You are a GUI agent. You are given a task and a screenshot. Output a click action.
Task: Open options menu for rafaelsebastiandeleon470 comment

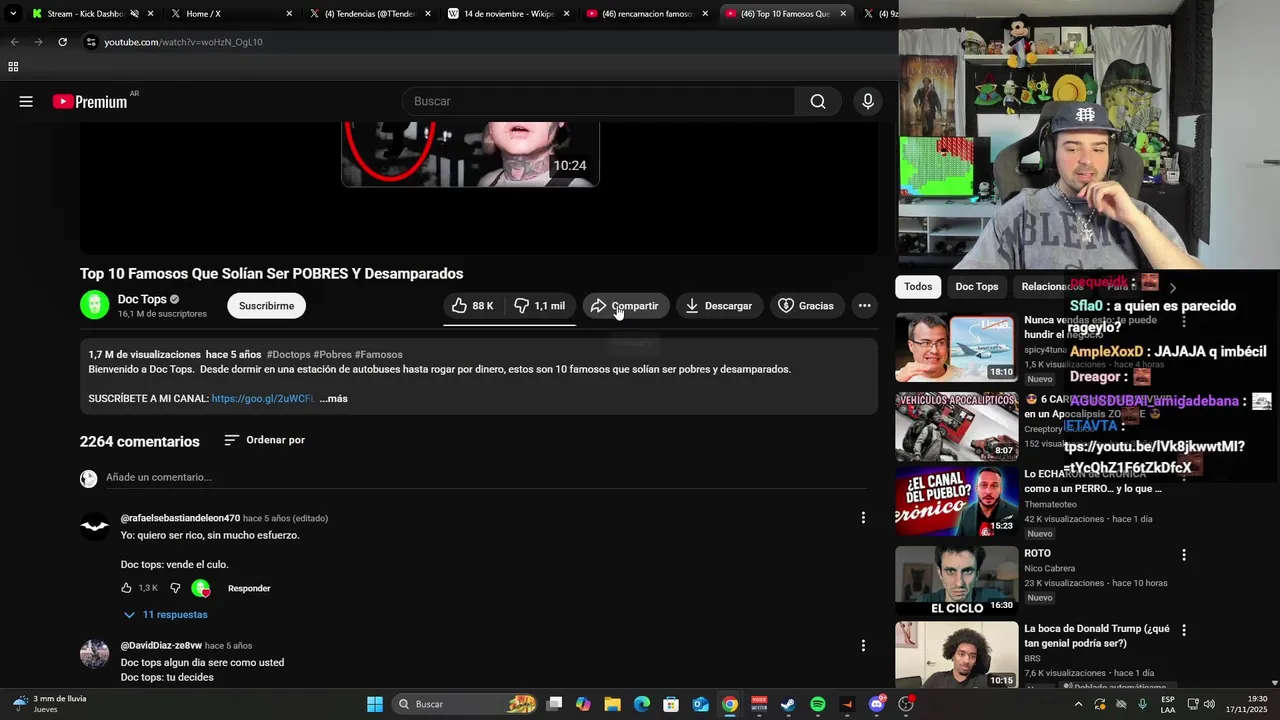(x=863, y=518)
